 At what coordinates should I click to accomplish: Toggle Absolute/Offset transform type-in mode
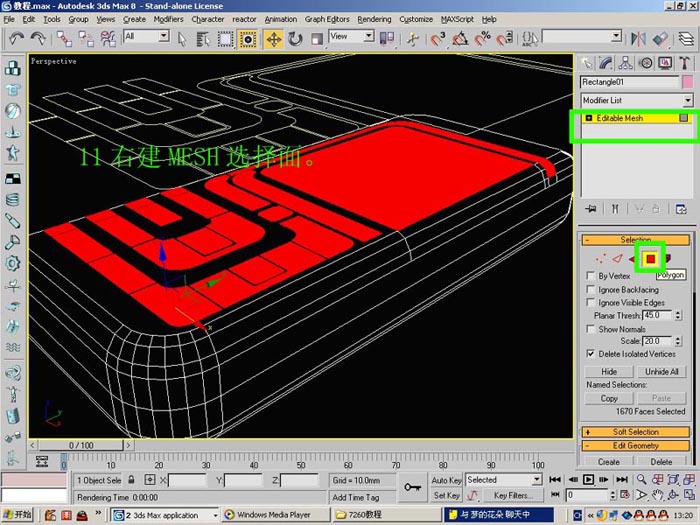pos(150,480)
